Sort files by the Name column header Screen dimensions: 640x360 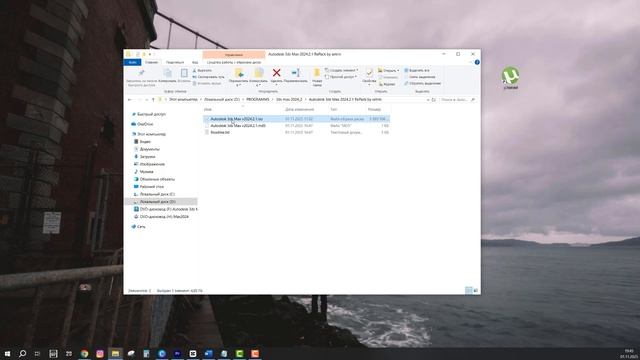click(208, 109)
